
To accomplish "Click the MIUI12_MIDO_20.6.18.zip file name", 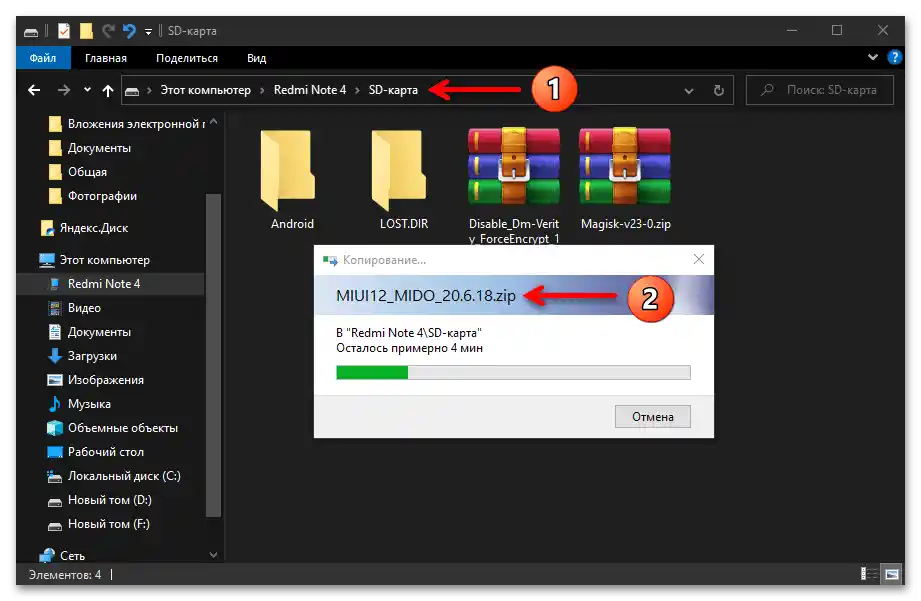I will coord(426,296).
